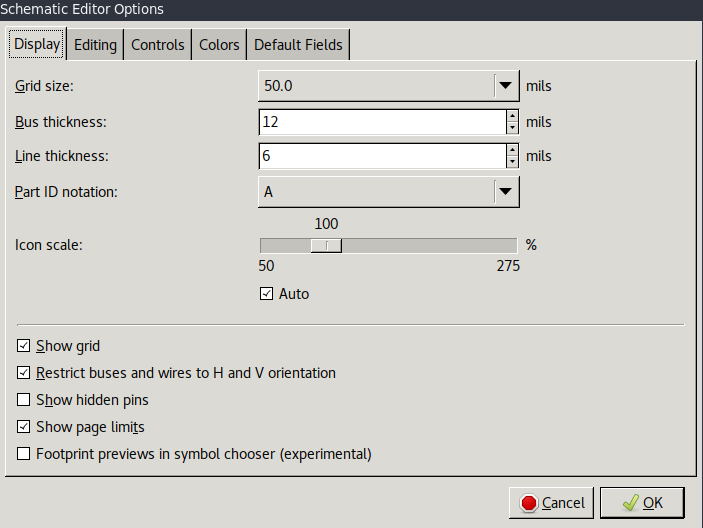Open the Colors tab
This screenshot has width=703, height=528.
tap(219, 45)
